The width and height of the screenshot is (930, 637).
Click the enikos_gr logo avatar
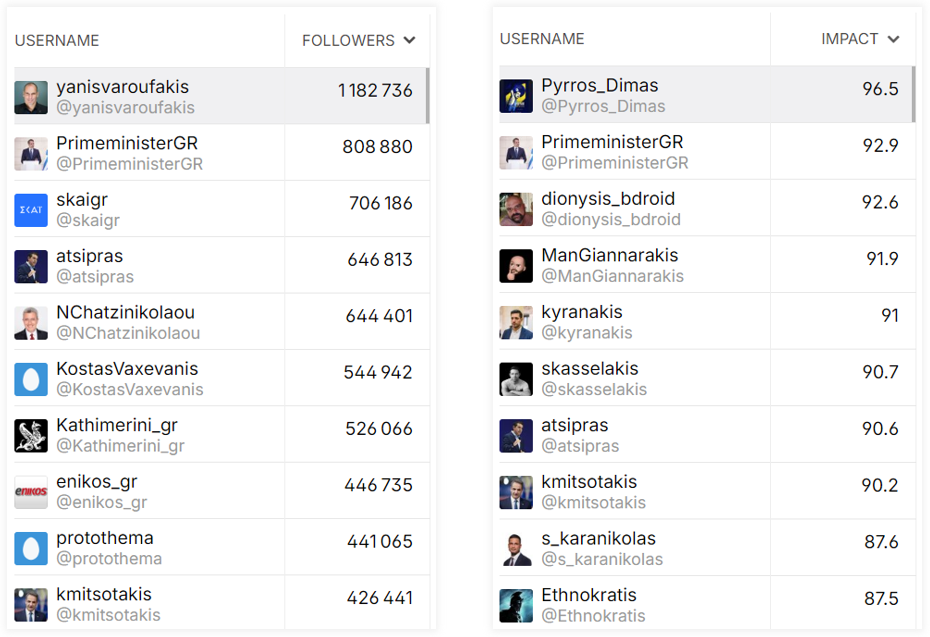tap(31, 492)
